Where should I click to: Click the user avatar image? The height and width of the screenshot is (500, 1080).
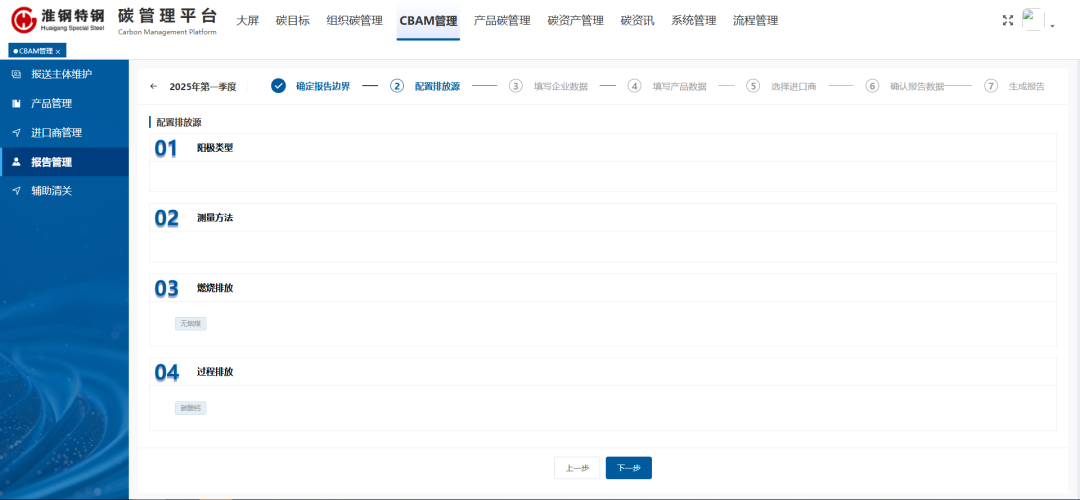(1032, 20)
